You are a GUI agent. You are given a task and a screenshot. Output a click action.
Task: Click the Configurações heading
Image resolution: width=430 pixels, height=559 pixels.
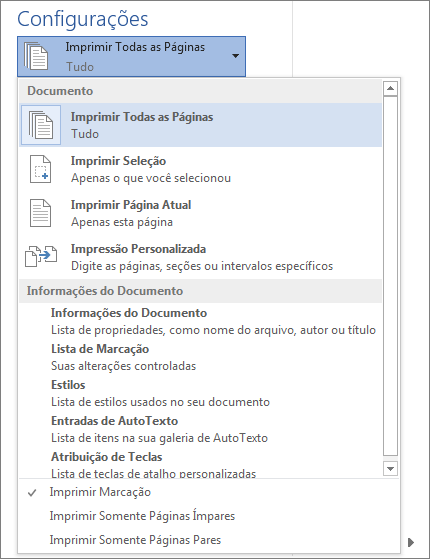(83, 19)
